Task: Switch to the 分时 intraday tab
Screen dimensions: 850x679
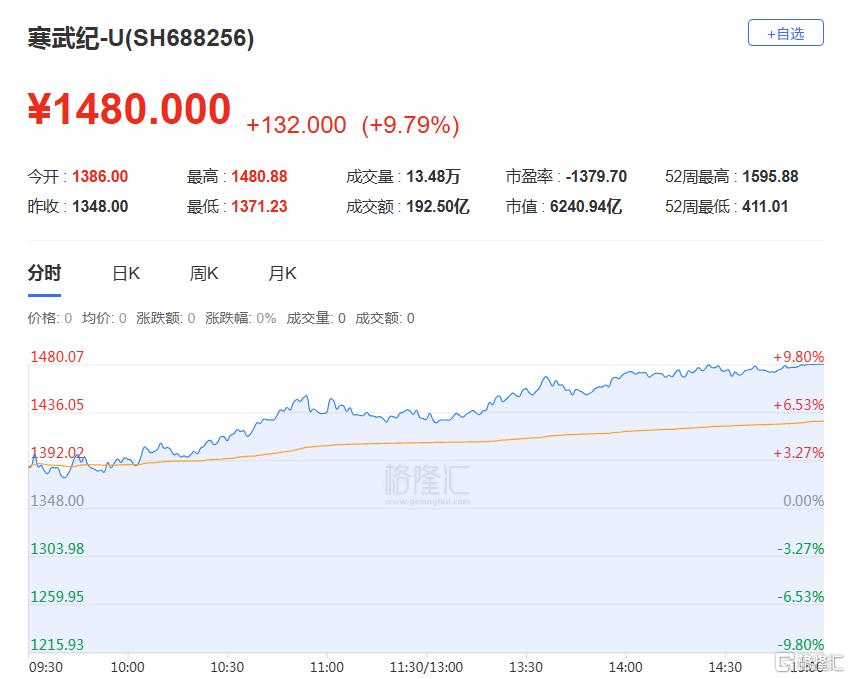Action: click(x=44, y=273)
